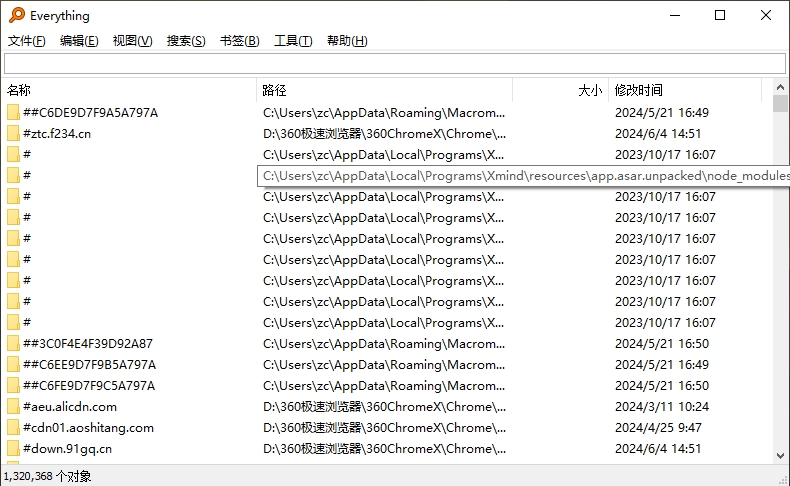
Task: Select folder icon of ##C6DE9D7F9A5A797A
Action: [x=14, y=112]
